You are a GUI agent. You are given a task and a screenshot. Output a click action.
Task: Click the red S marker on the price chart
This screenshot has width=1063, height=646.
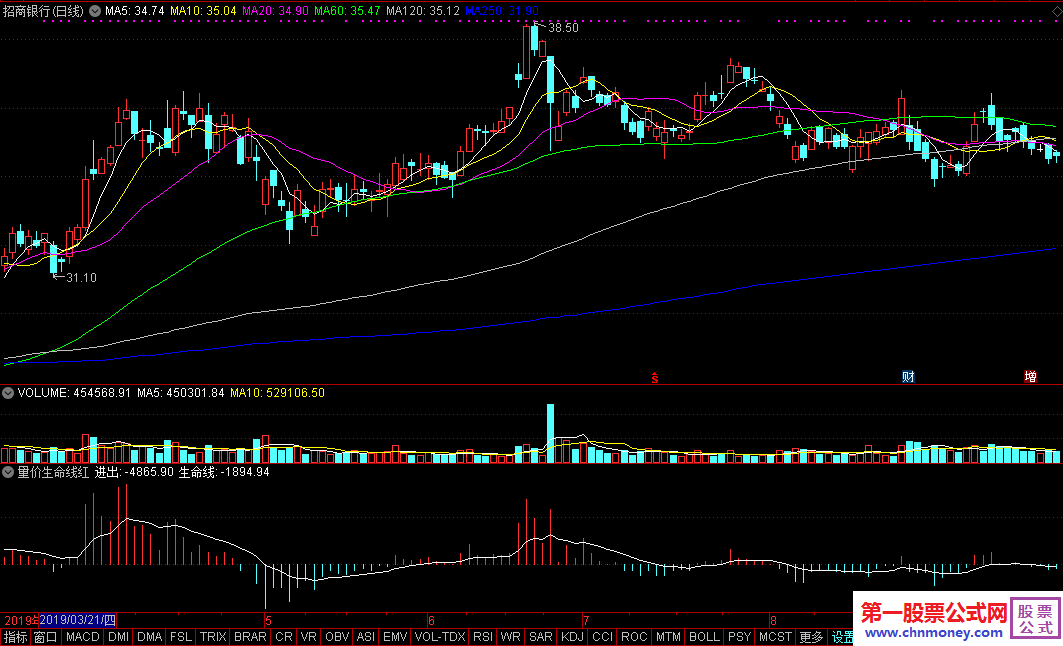[655, 378]
